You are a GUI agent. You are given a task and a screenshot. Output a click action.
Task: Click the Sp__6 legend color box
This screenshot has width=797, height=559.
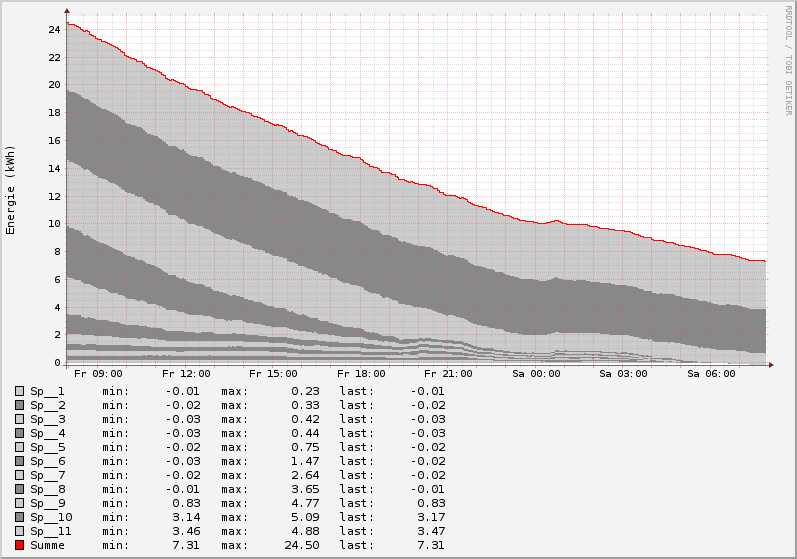coord(19,461)
